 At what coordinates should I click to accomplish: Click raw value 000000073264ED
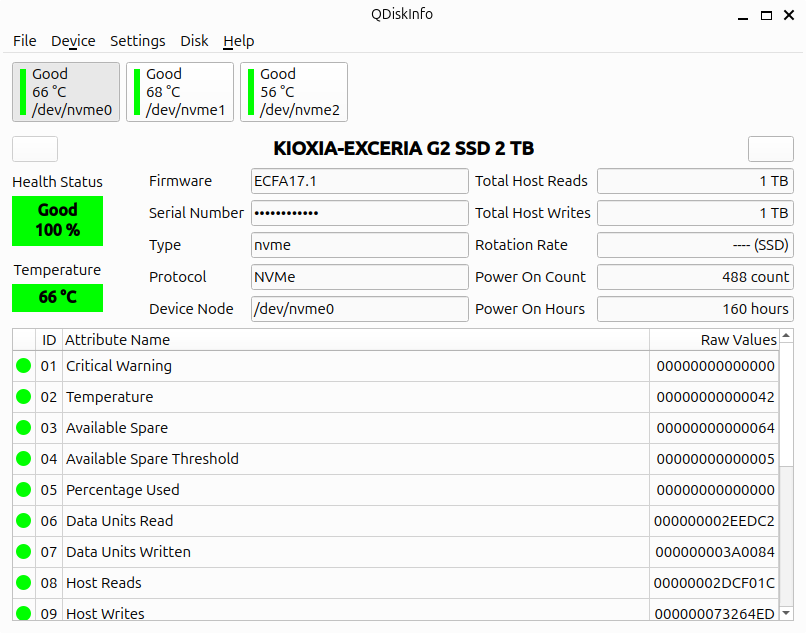point(715,613)
